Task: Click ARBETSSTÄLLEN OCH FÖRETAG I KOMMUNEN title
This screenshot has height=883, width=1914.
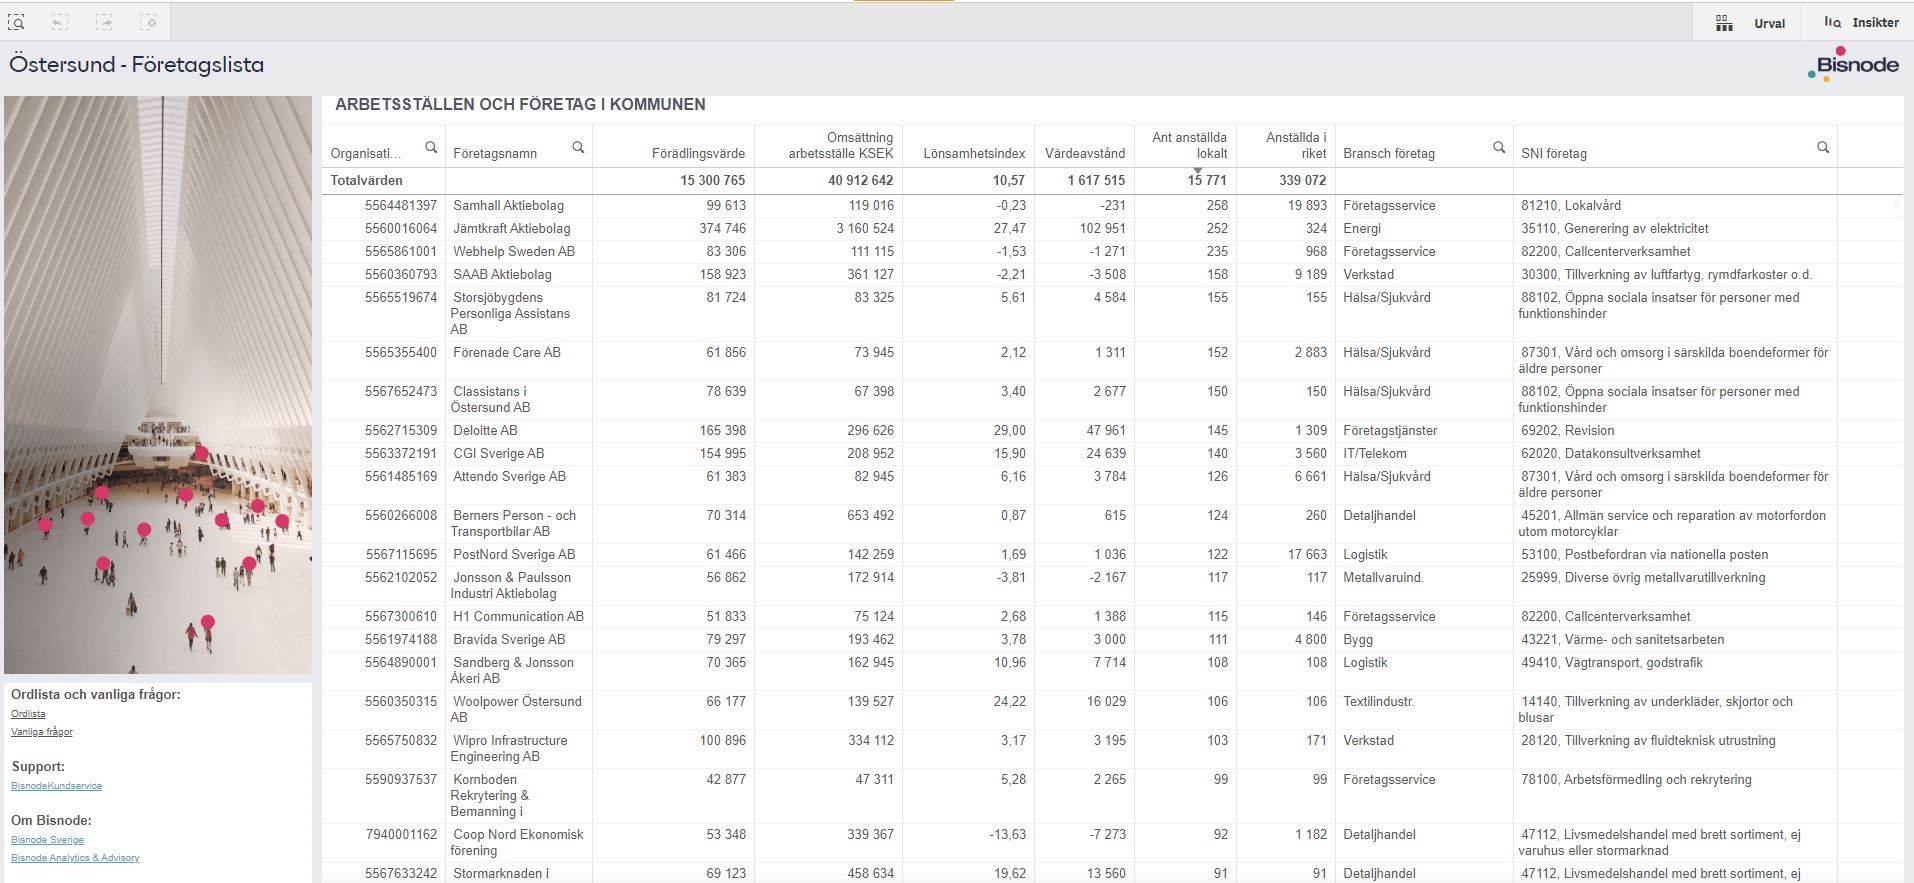Action: (x=520, y=104)
